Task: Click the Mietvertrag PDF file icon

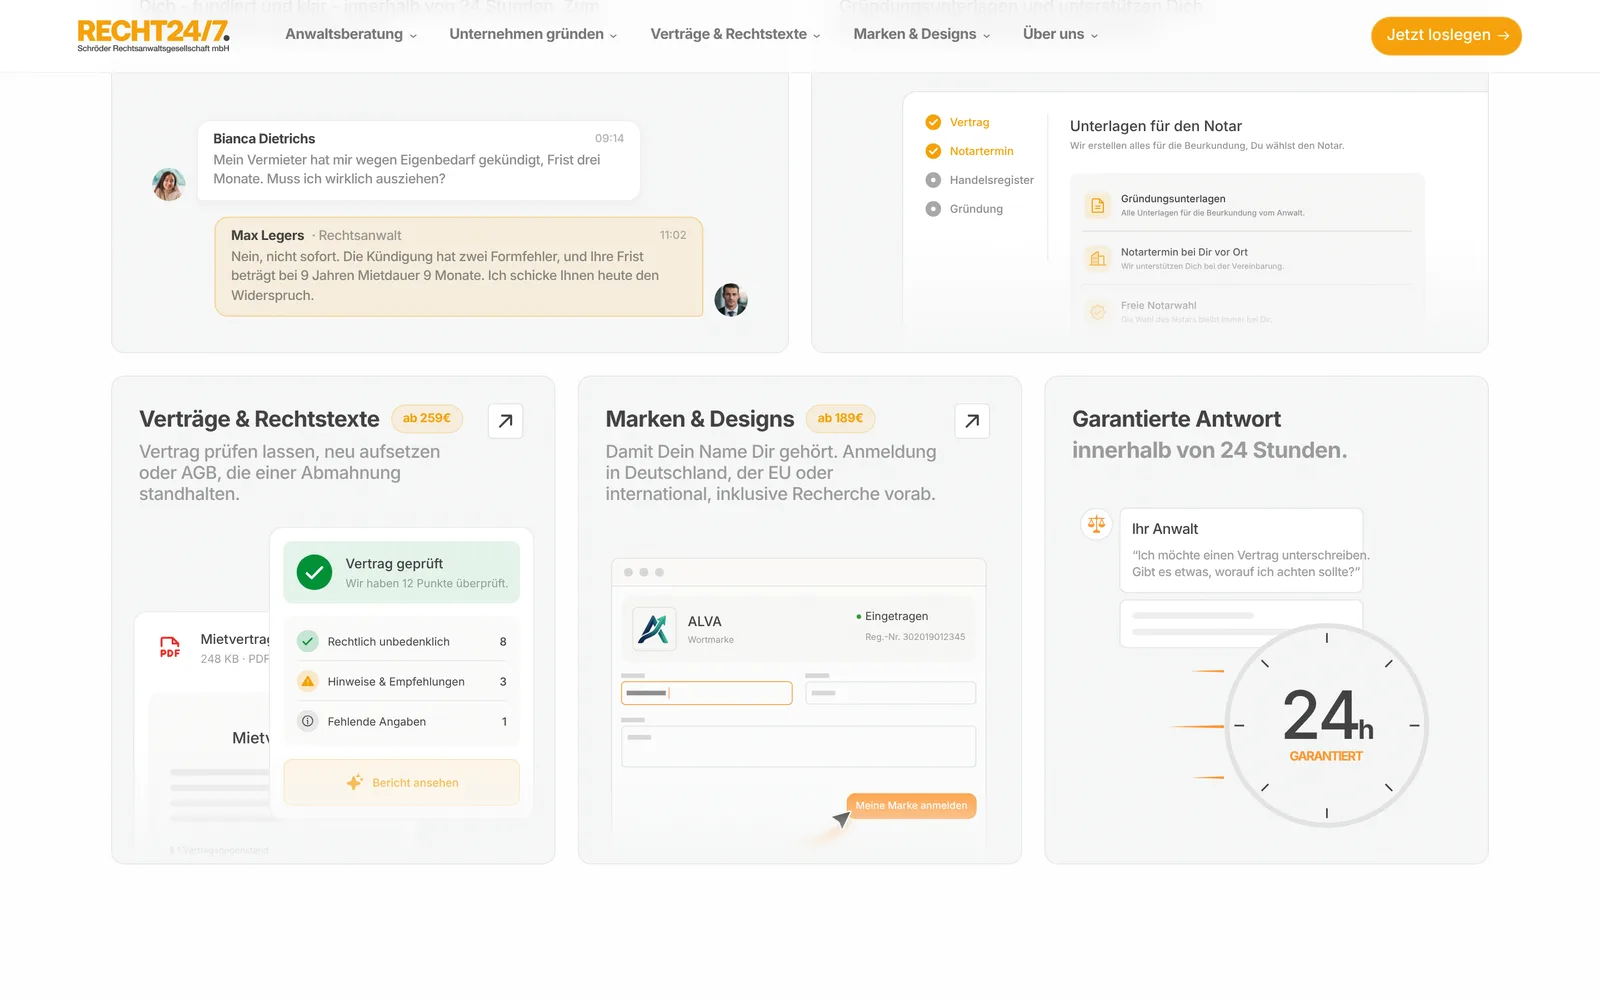Action: 170,647
